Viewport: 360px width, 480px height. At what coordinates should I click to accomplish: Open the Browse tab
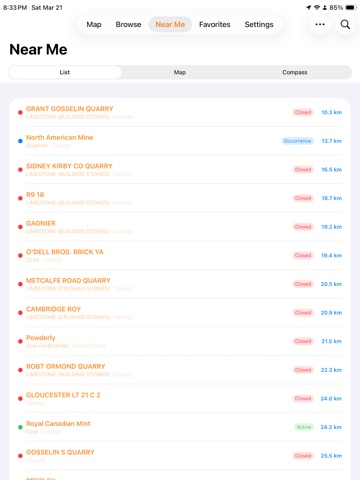click(128, 24)
